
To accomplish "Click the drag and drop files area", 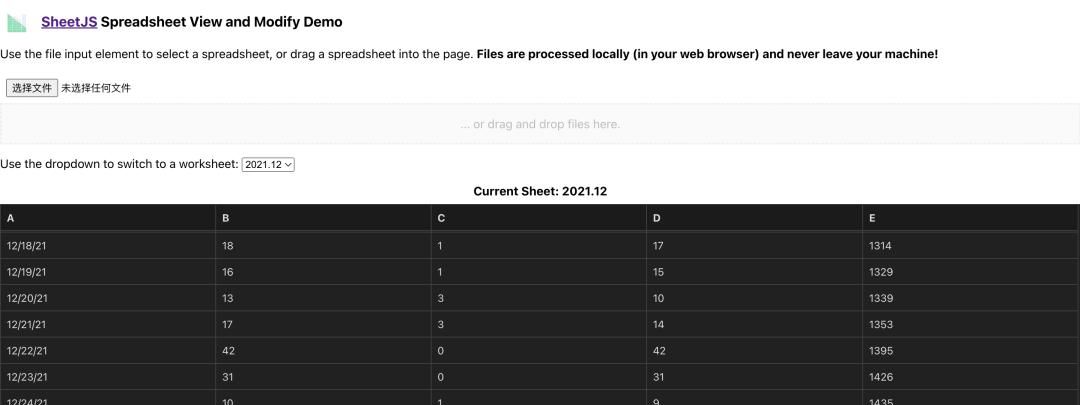I will point(540,125).
